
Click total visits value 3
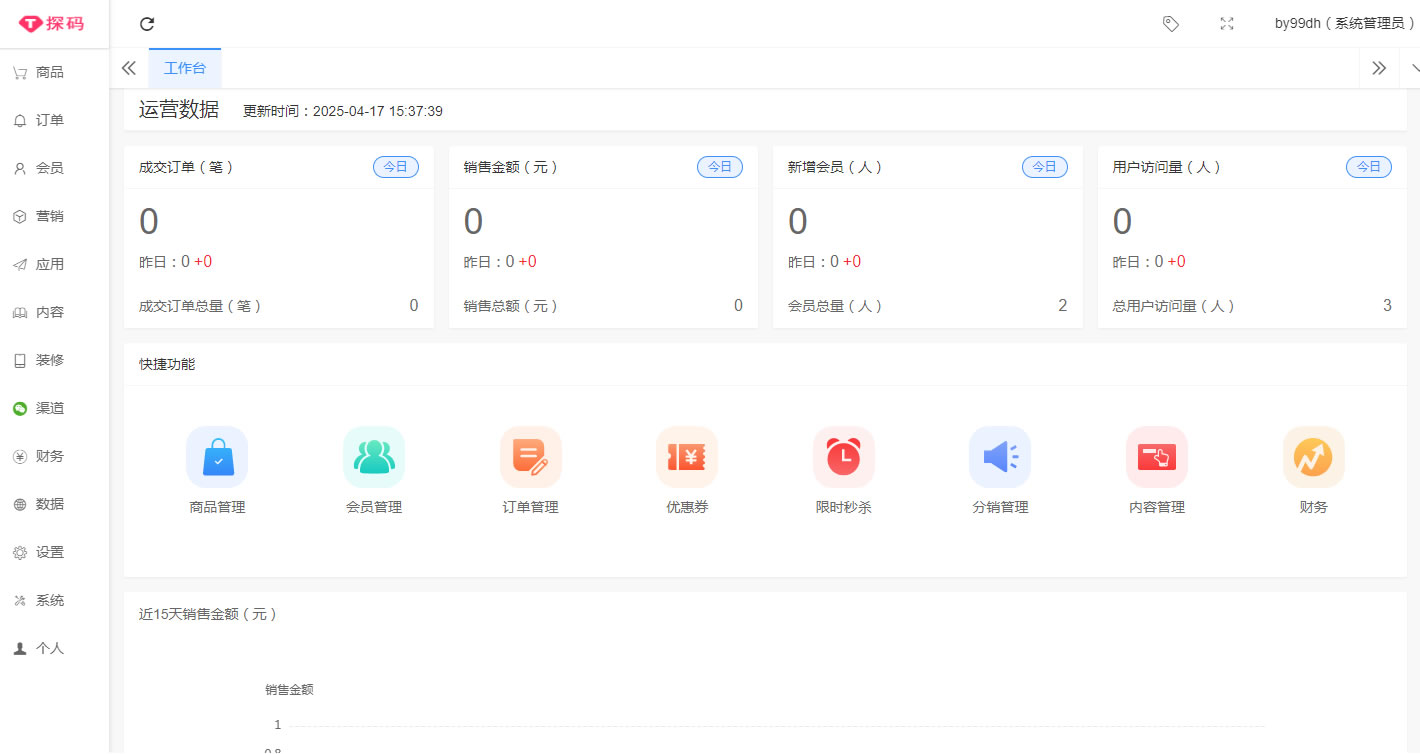pyautogui.click(x=1387, y=306)
